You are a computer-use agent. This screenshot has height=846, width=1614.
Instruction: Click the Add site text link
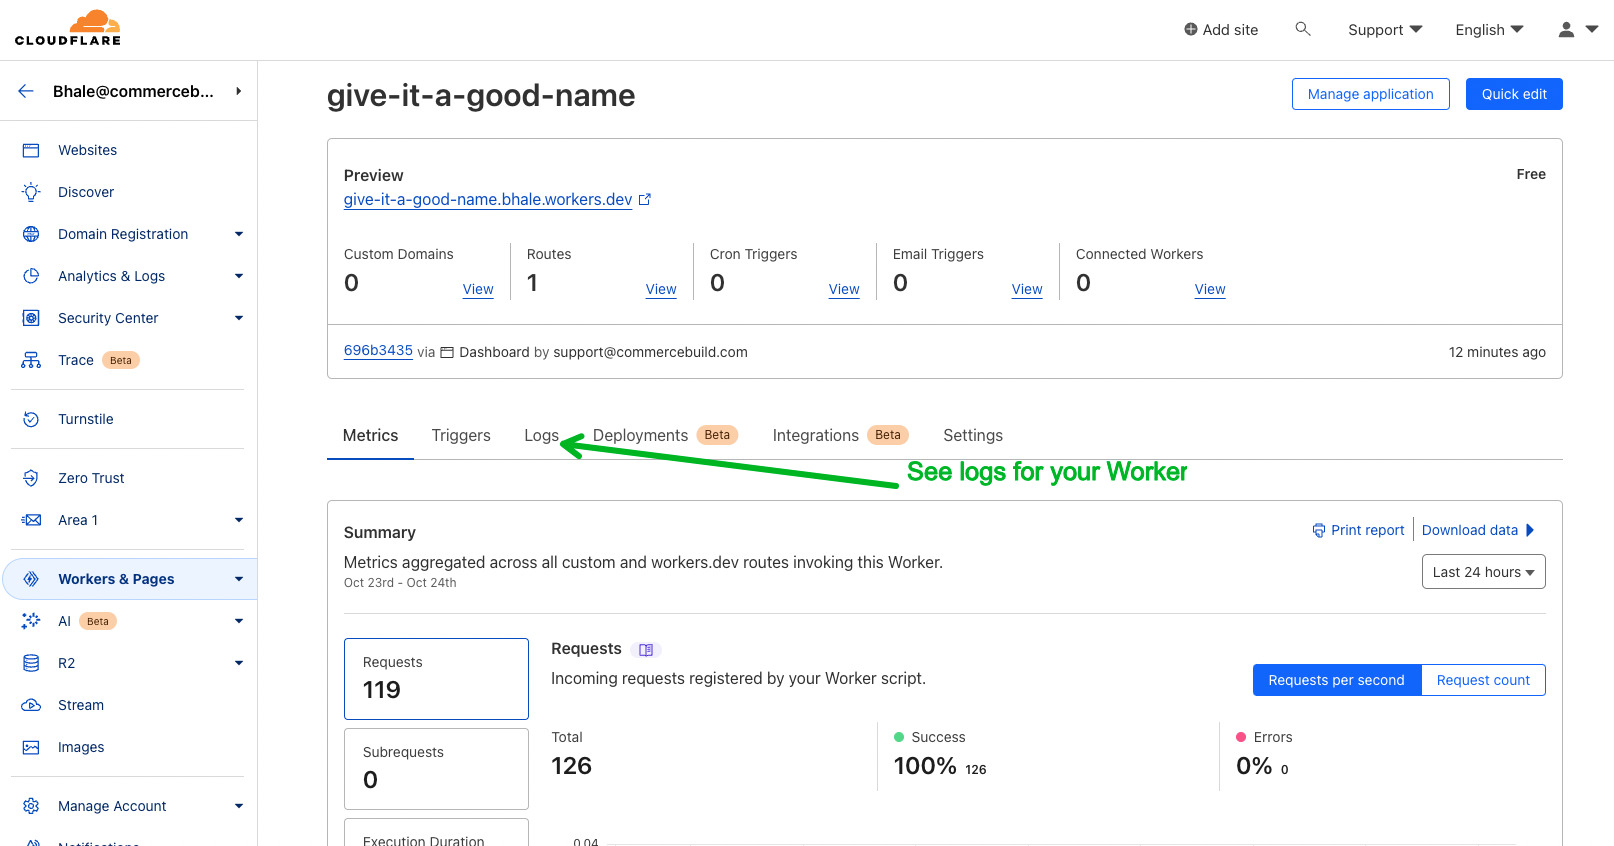1230,30
